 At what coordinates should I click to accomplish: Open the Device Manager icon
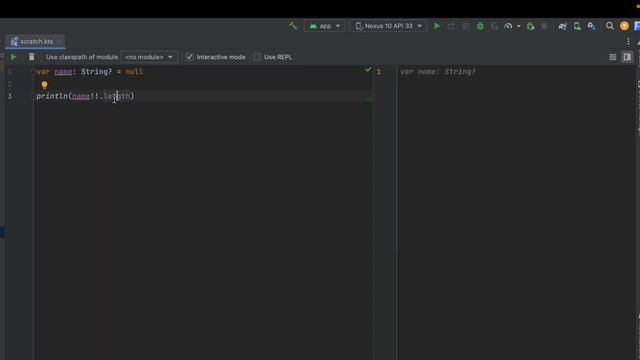577,26
